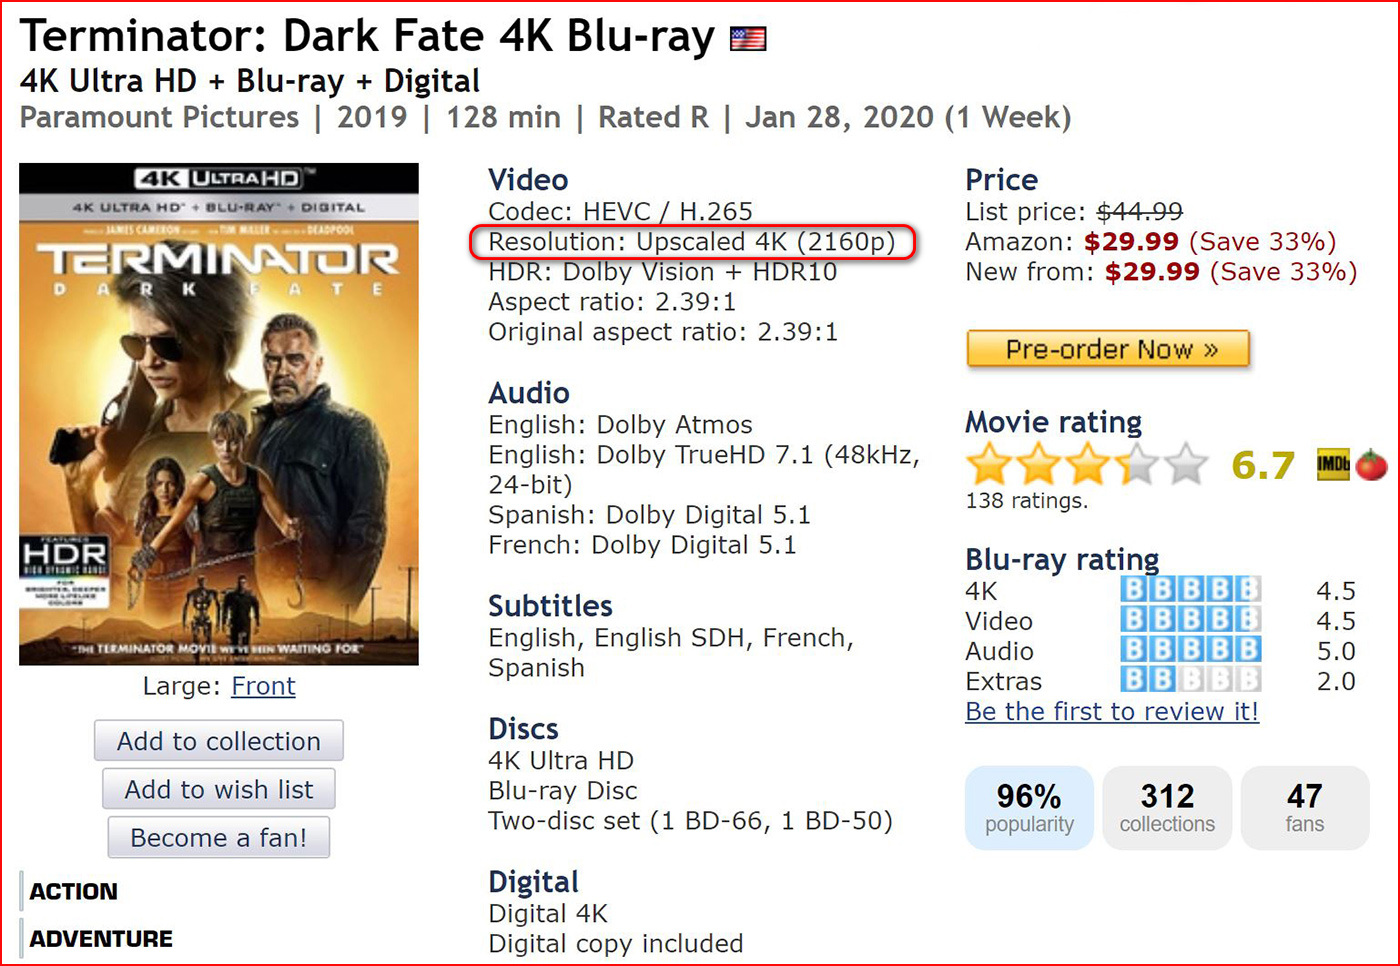1400x966 pixels.
Task: Click the 312 collections box
Action: pos(1167,808)
